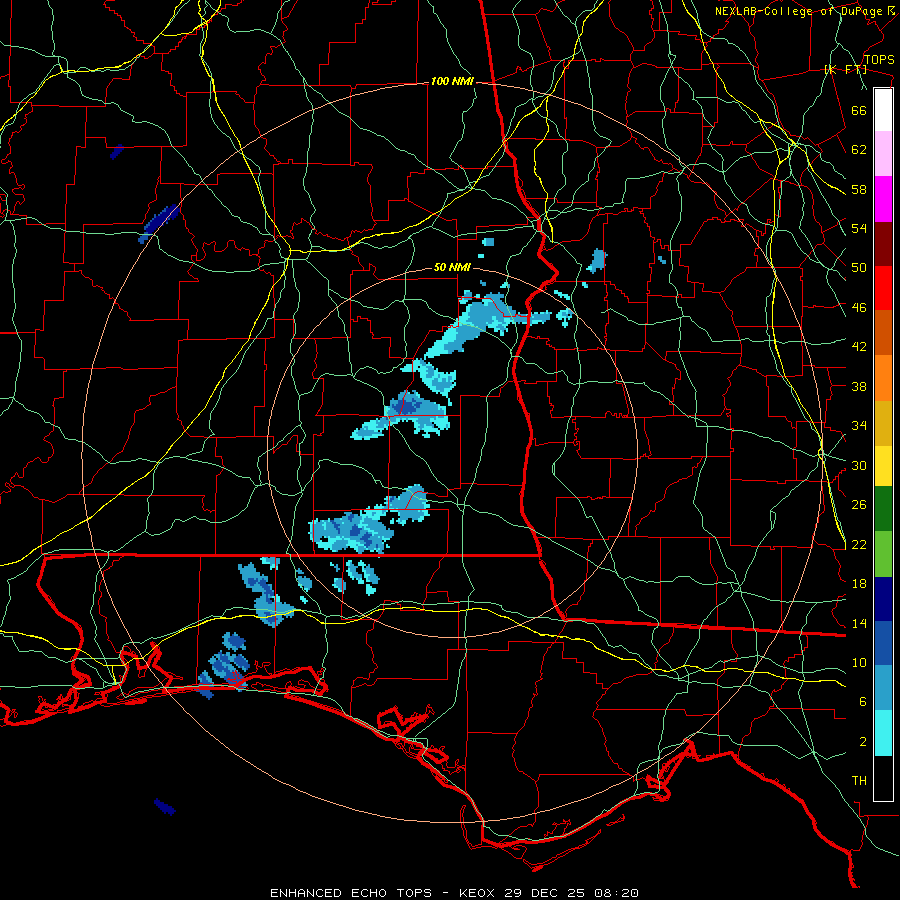The width and height of the screenshot is (900, 900).
Task: Click the TH legend label
Action: [859, 781]
